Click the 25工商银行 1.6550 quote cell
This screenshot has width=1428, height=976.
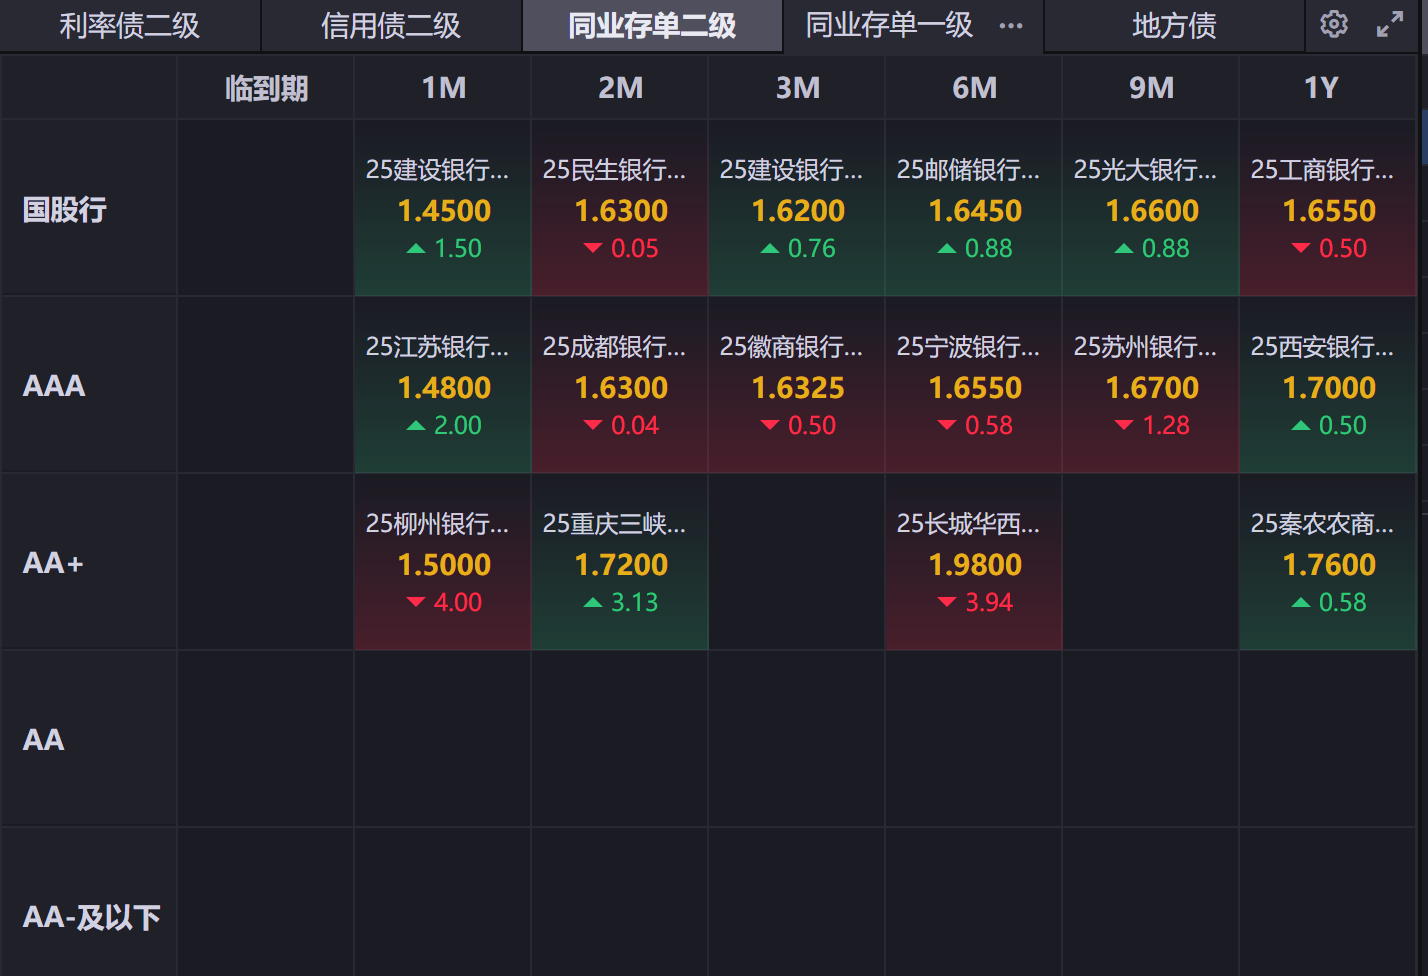pyautogui.click(x=1328, y=209)
